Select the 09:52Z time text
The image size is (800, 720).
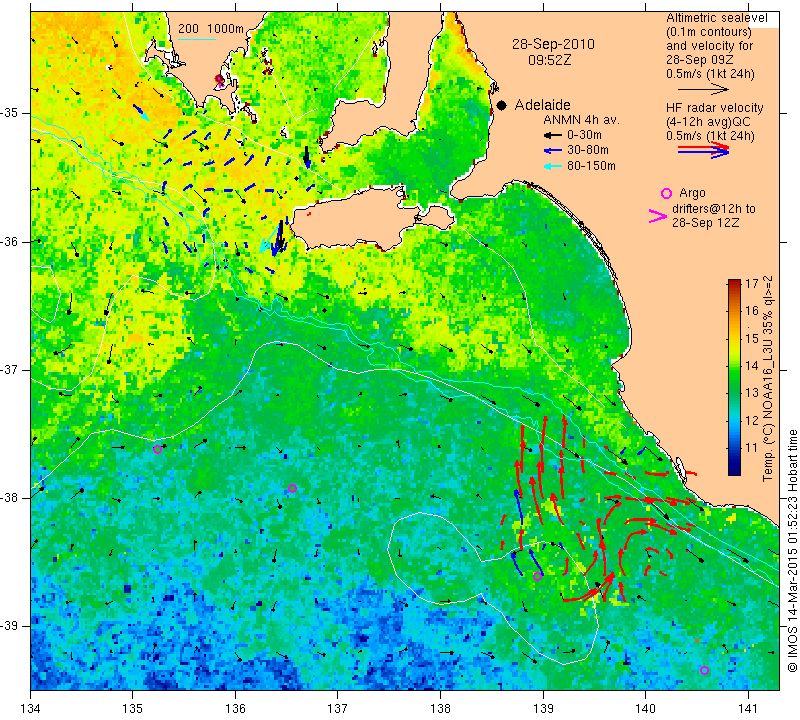click(x=549, y=60)
